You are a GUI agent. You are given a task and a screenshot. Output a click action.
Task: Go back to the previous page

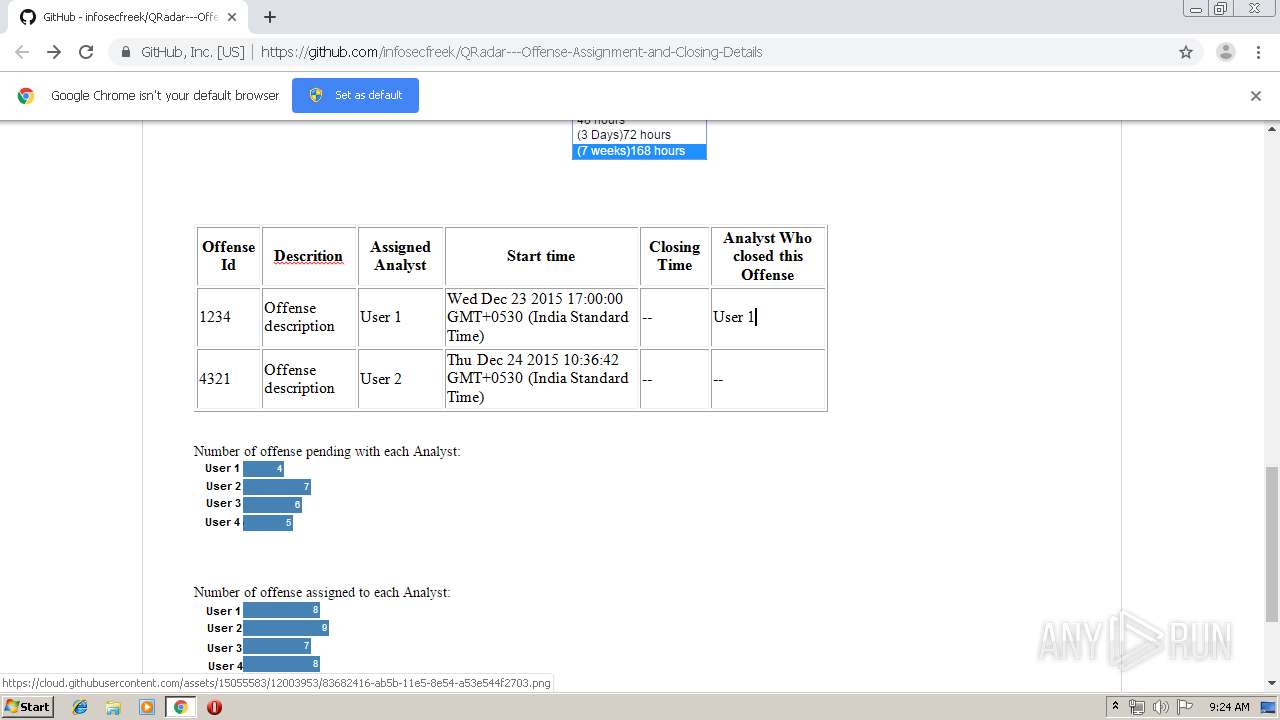click(x=22, y=52)
